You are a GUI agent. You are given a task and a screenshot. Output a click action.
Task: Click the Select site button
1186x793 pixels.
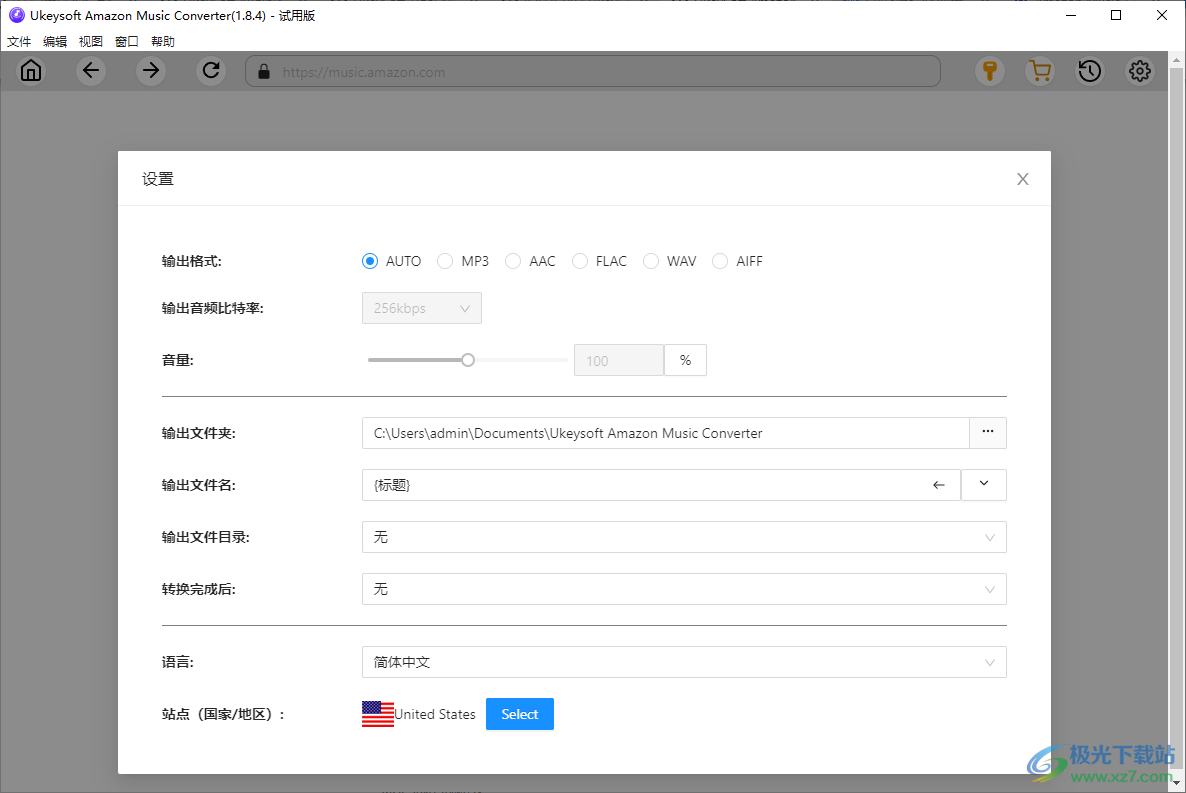[520, 714]
